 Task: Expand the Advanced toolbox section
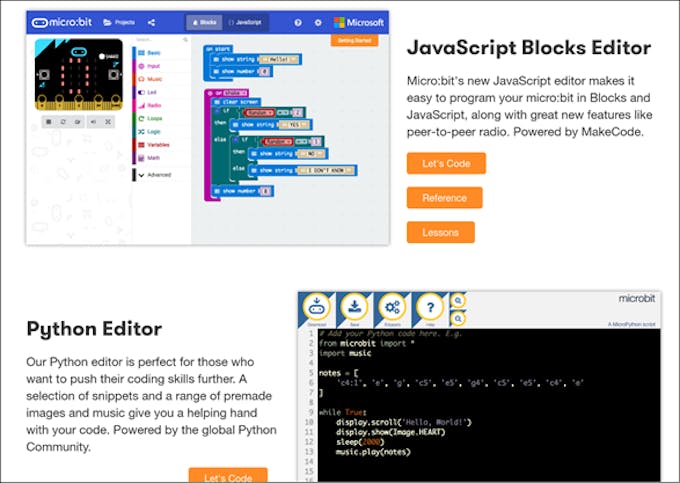pos(161,175)
